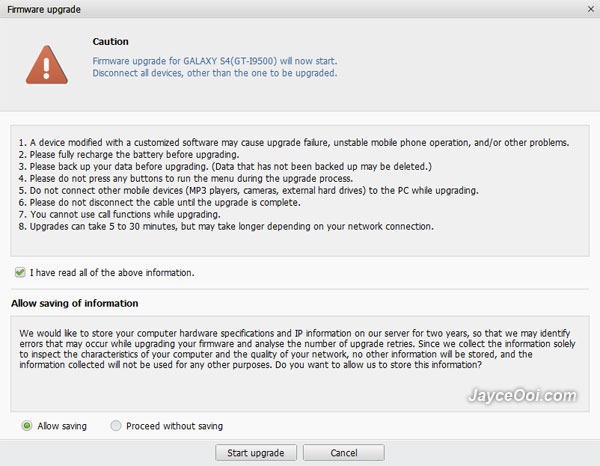
Task: Close the Firmware upgrade dialog
Action: 591,9
